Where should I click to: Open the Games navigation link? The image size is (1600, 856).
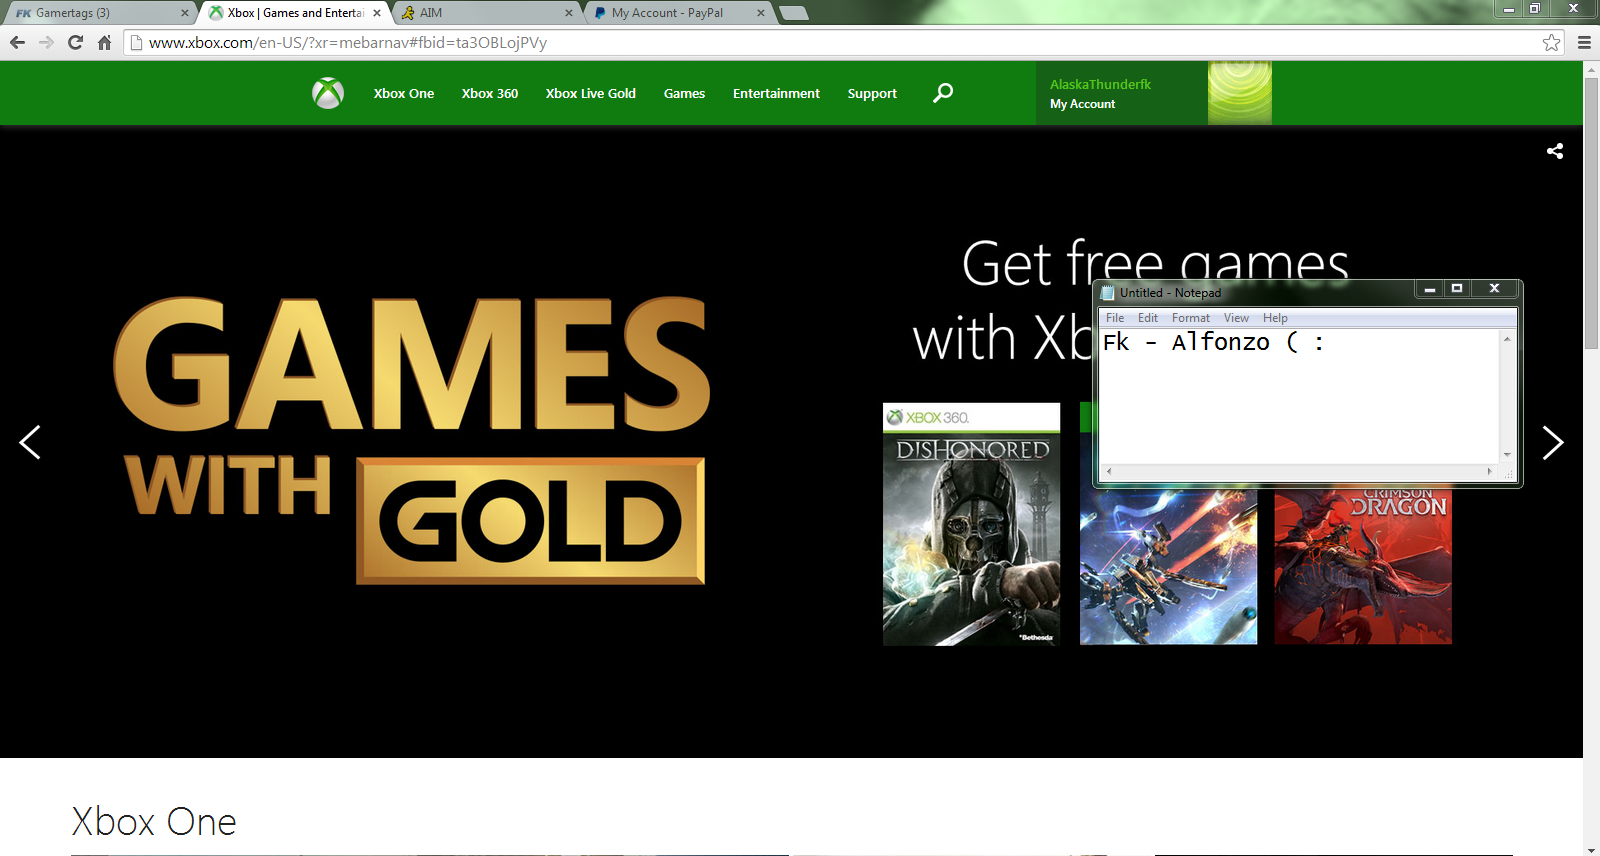point(684,93)
